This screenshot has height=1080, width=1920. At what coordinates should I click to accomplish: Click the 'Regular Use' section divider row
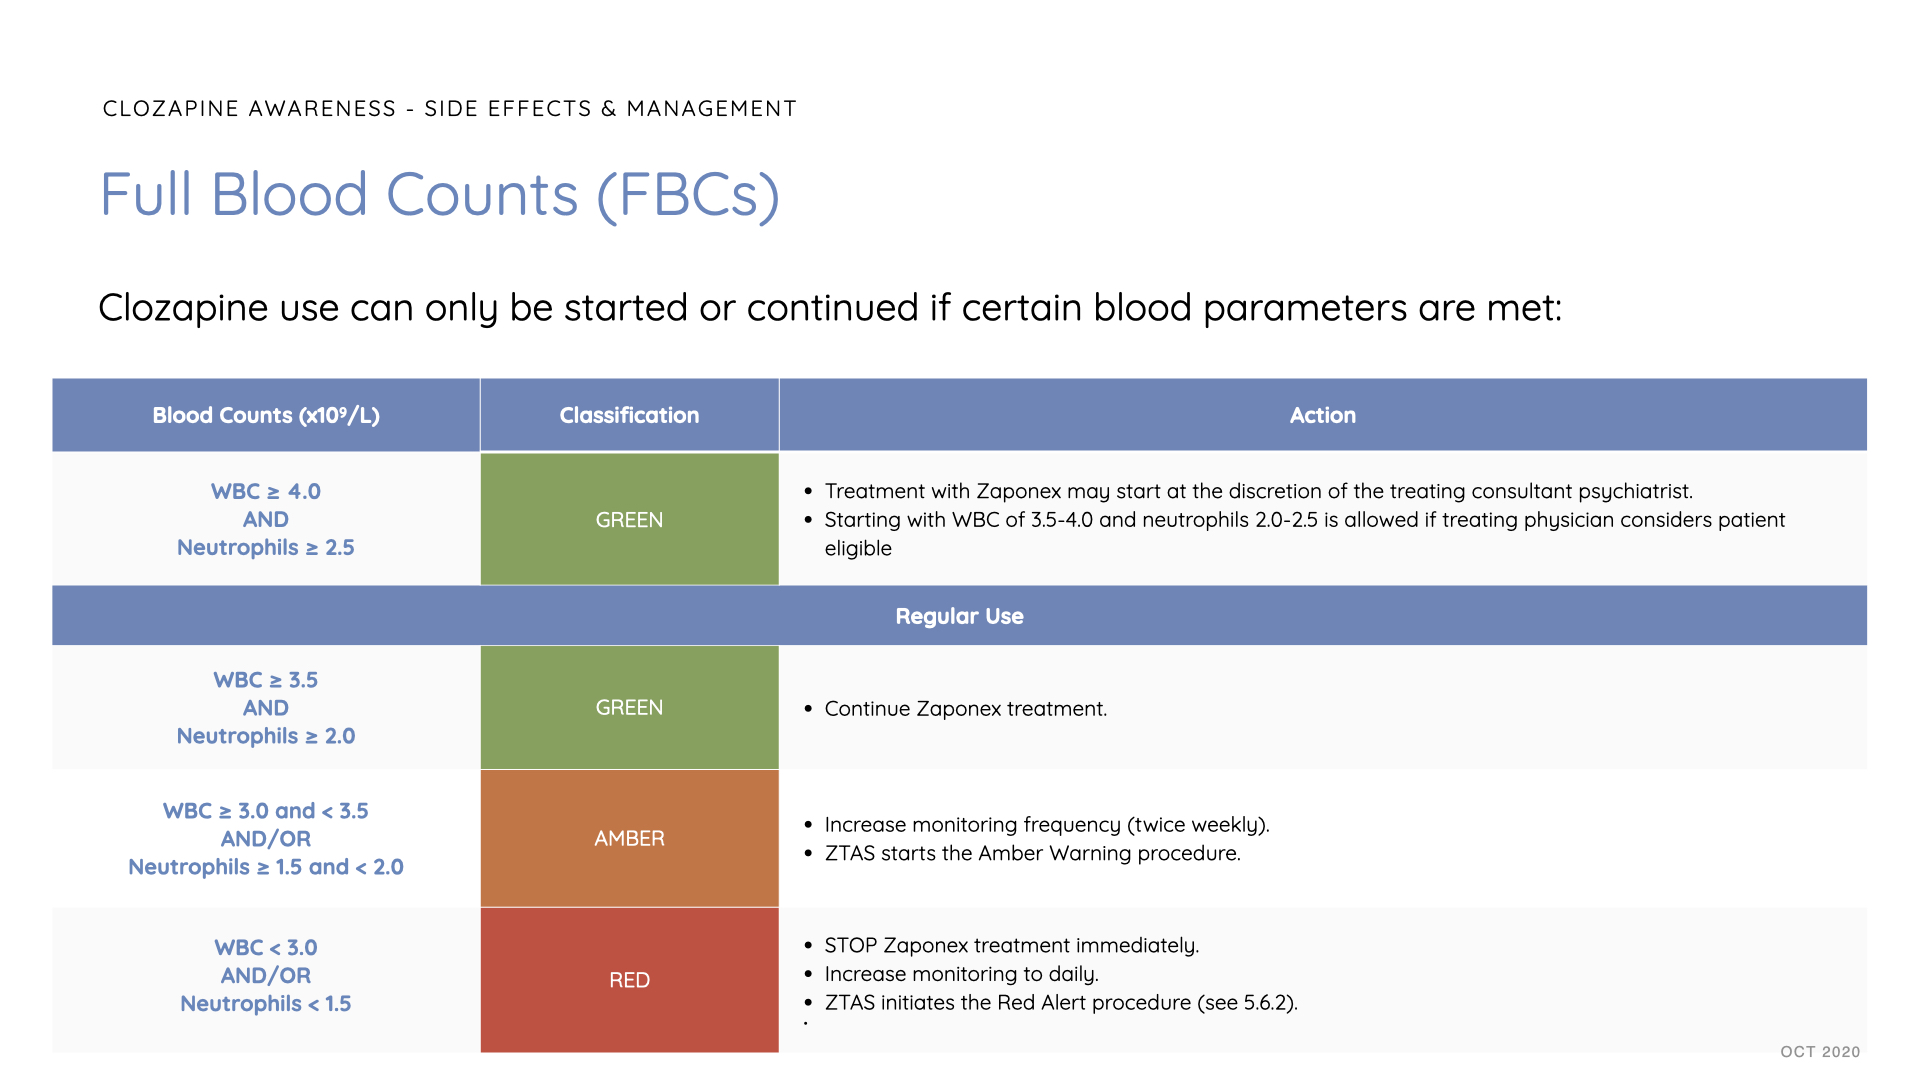click(959, 616)
